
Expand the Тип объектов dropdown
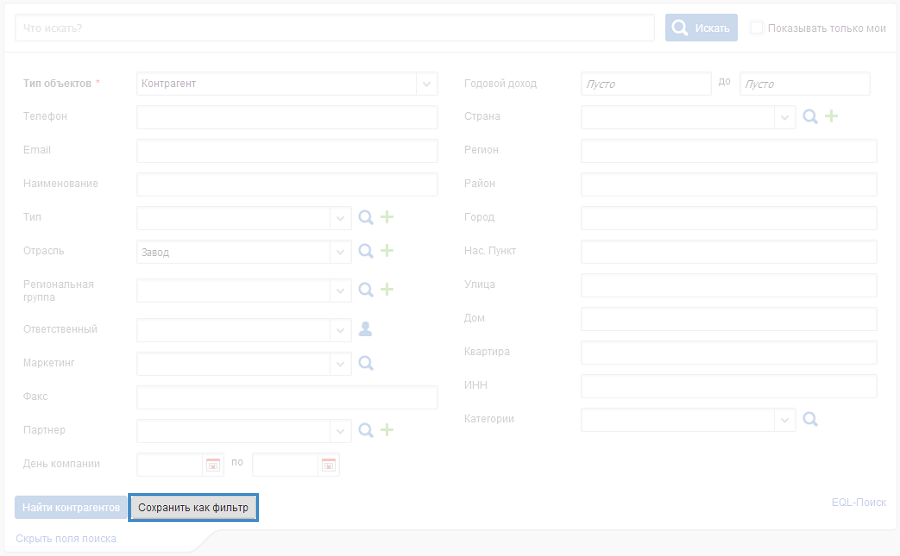pos(427,84)
